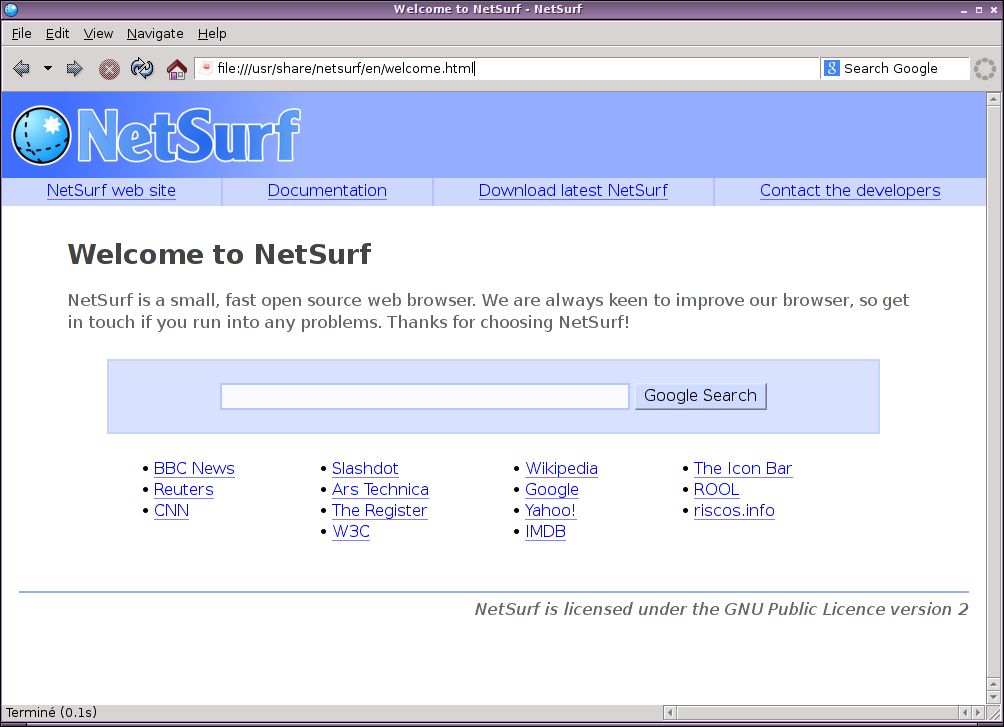
Task: Visit the Slashdot link
Action: (365, 468)
